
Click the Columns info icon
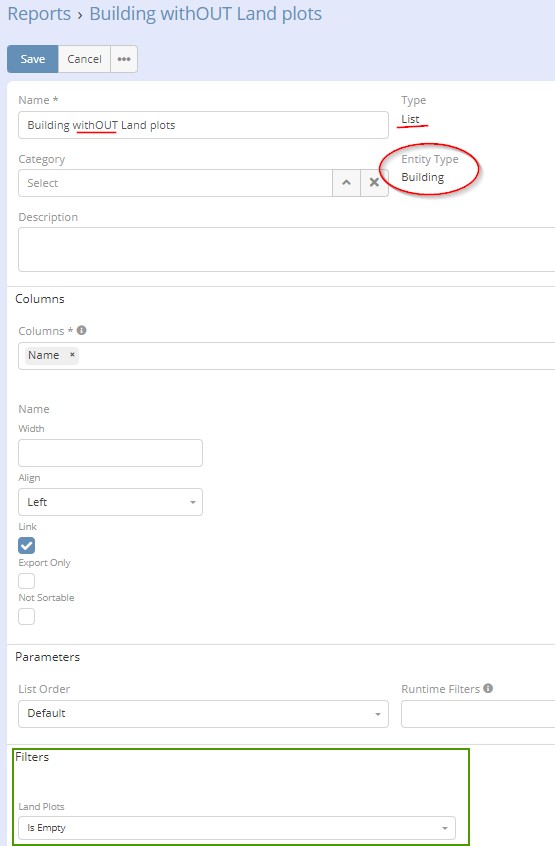tap(81, 330)
